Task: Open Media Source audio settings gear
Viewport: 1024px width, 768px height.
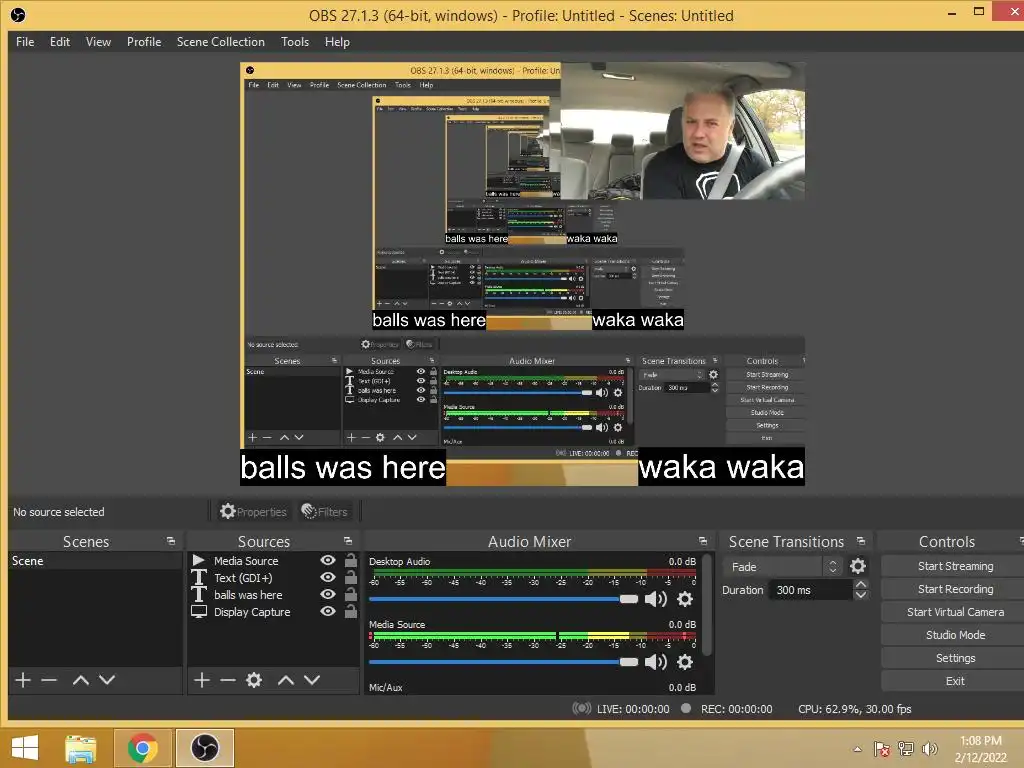Action: (x=684, y=662)
